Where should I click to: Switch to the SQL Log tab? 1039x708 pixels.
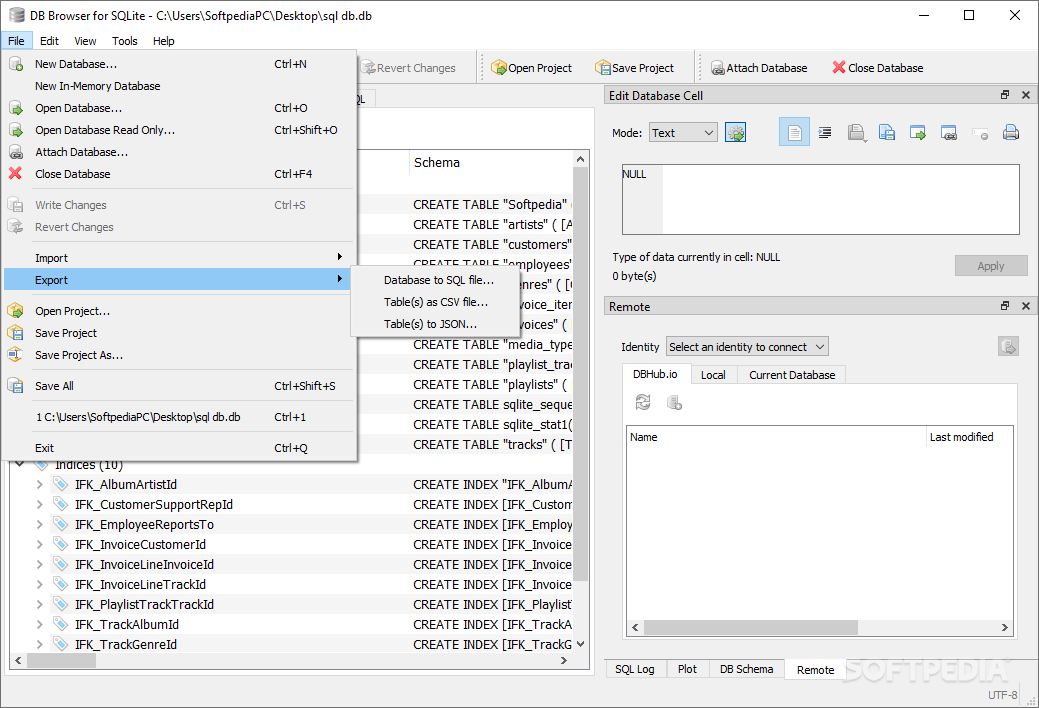(x=634, y=669)
